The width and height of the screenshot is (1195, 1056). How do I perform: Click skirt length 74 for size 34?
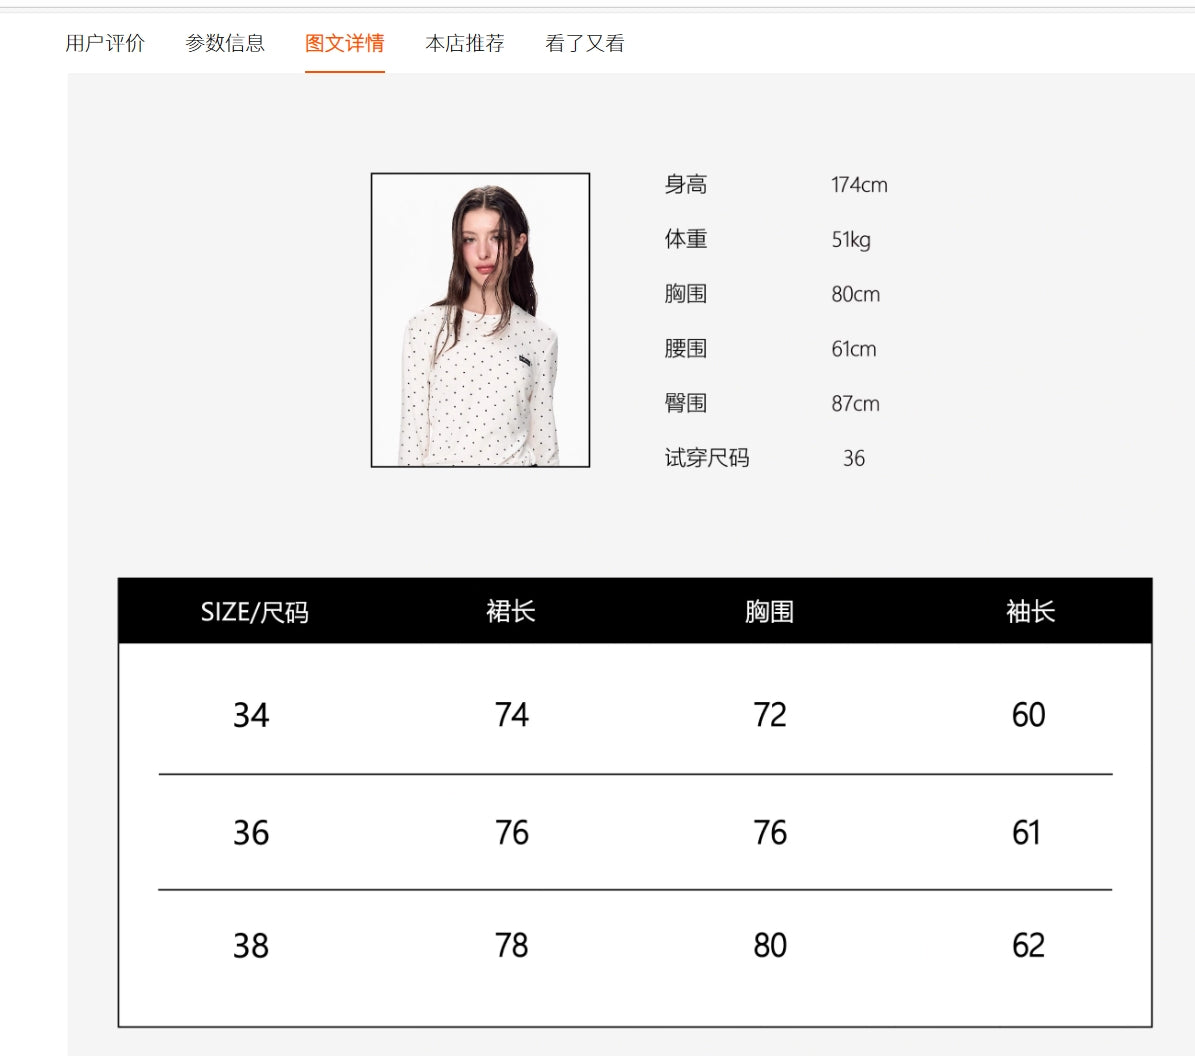[511, 715]
